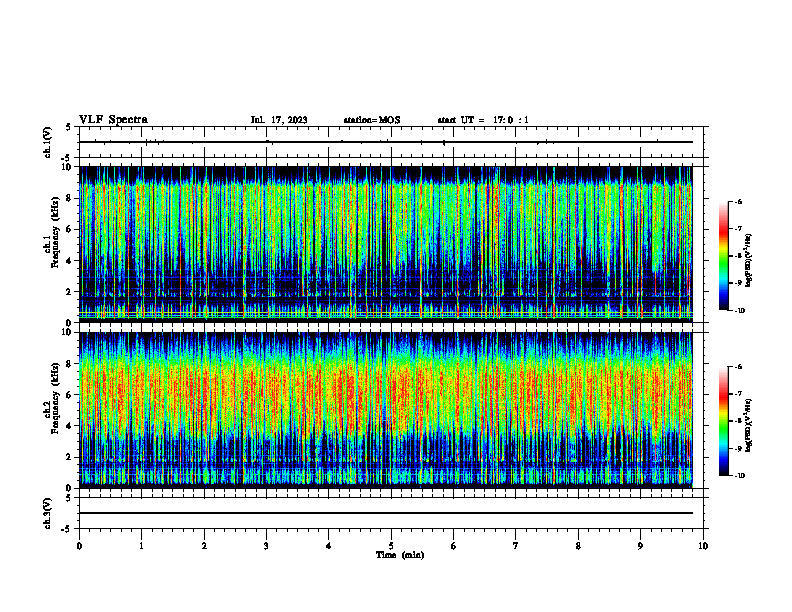Click the "8" kHz tick on ch.1 frequency axis
This screenshot has width=792, height=612.
70,198
